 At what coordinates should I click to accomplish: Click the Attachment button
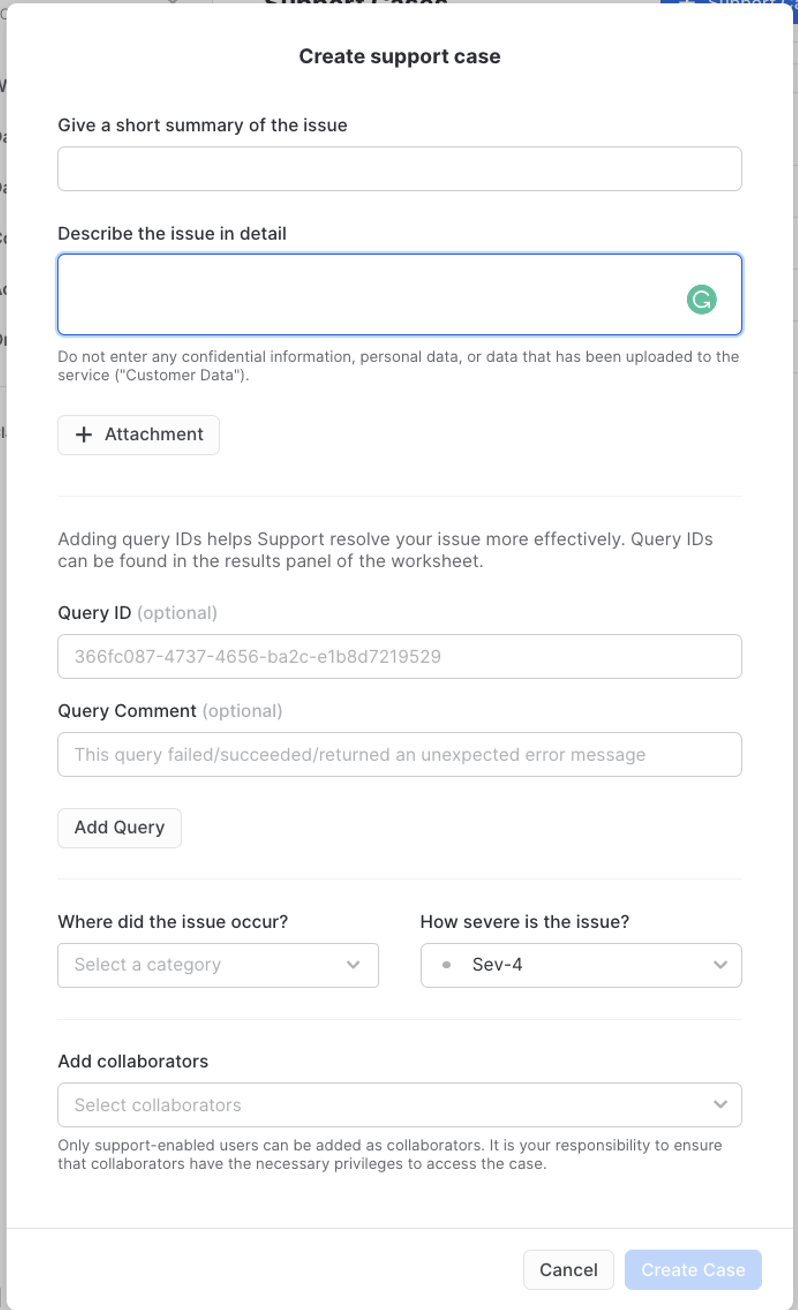(138, 434)
